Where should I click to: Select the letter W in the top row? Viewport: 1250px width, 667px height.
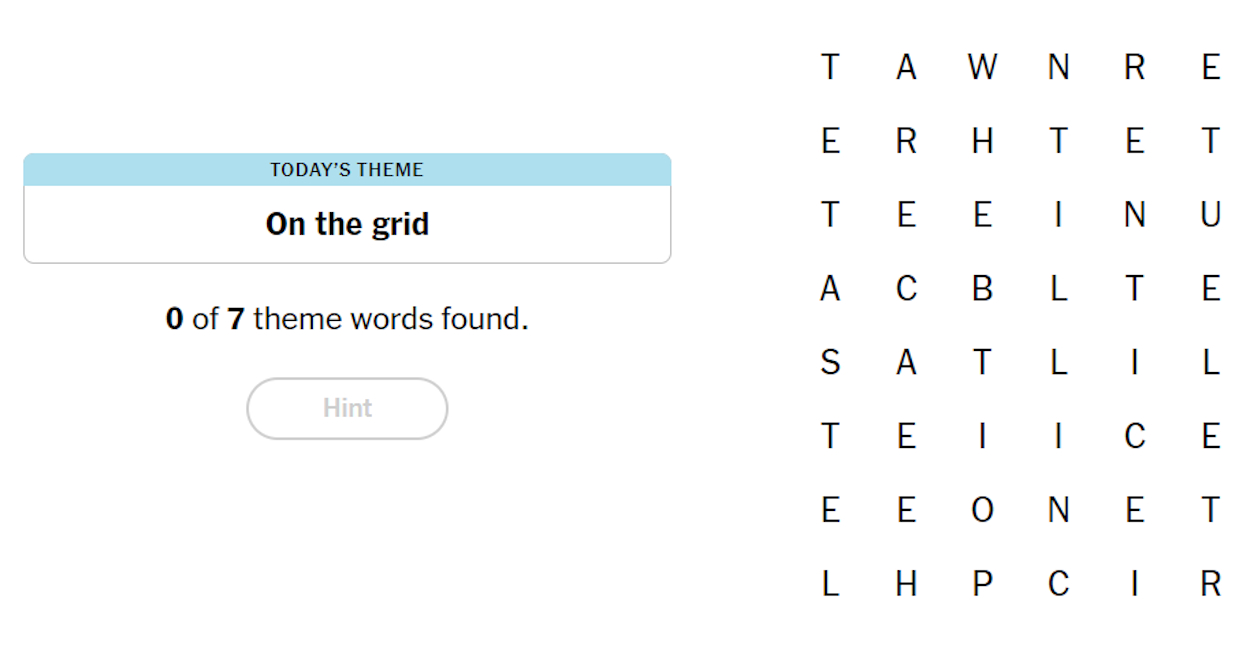tap(982, 67)
